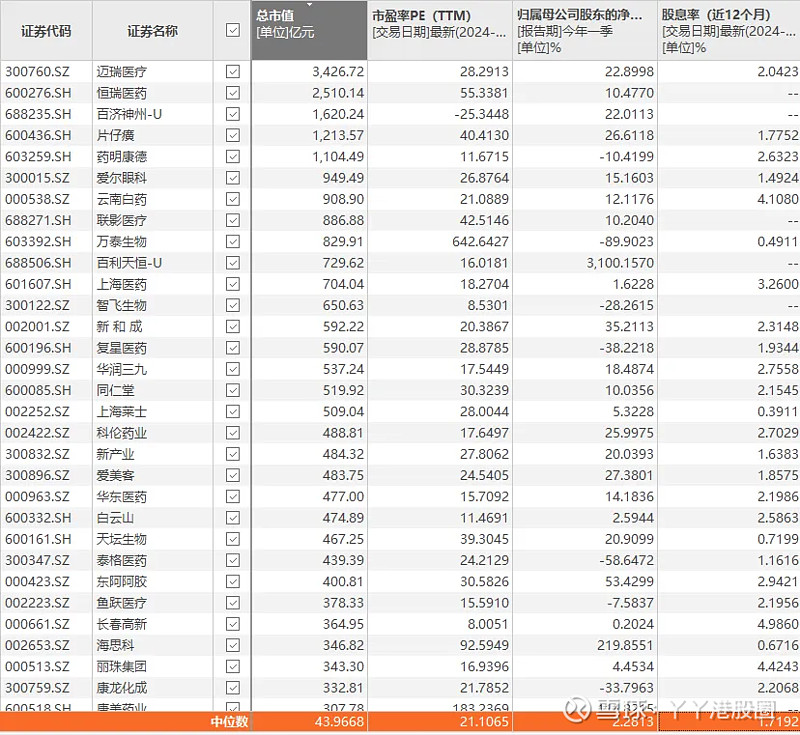Screen dimensions: 800x735
Task: Click PE value 55.3381 for 恒瑞医药
Action: 484,93
